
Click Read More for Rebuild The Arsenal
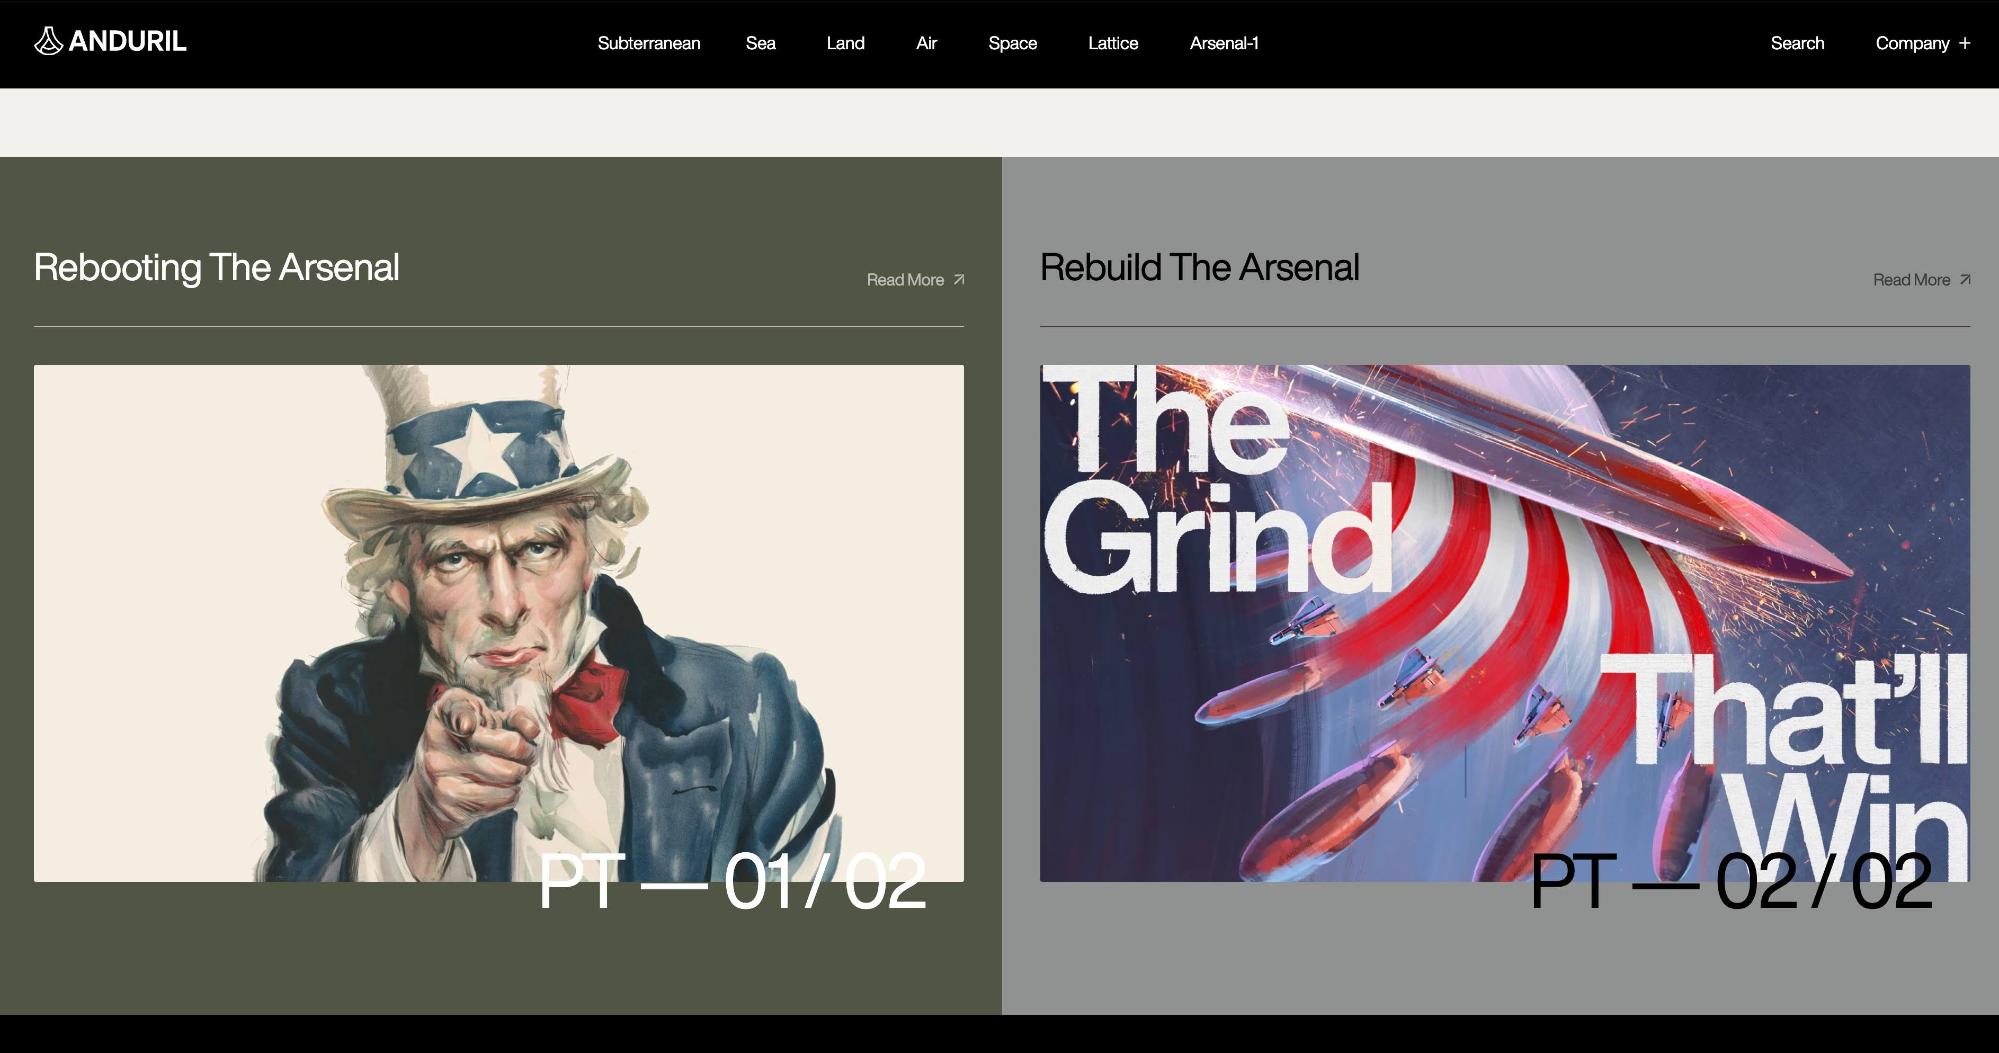(1911, 280)
